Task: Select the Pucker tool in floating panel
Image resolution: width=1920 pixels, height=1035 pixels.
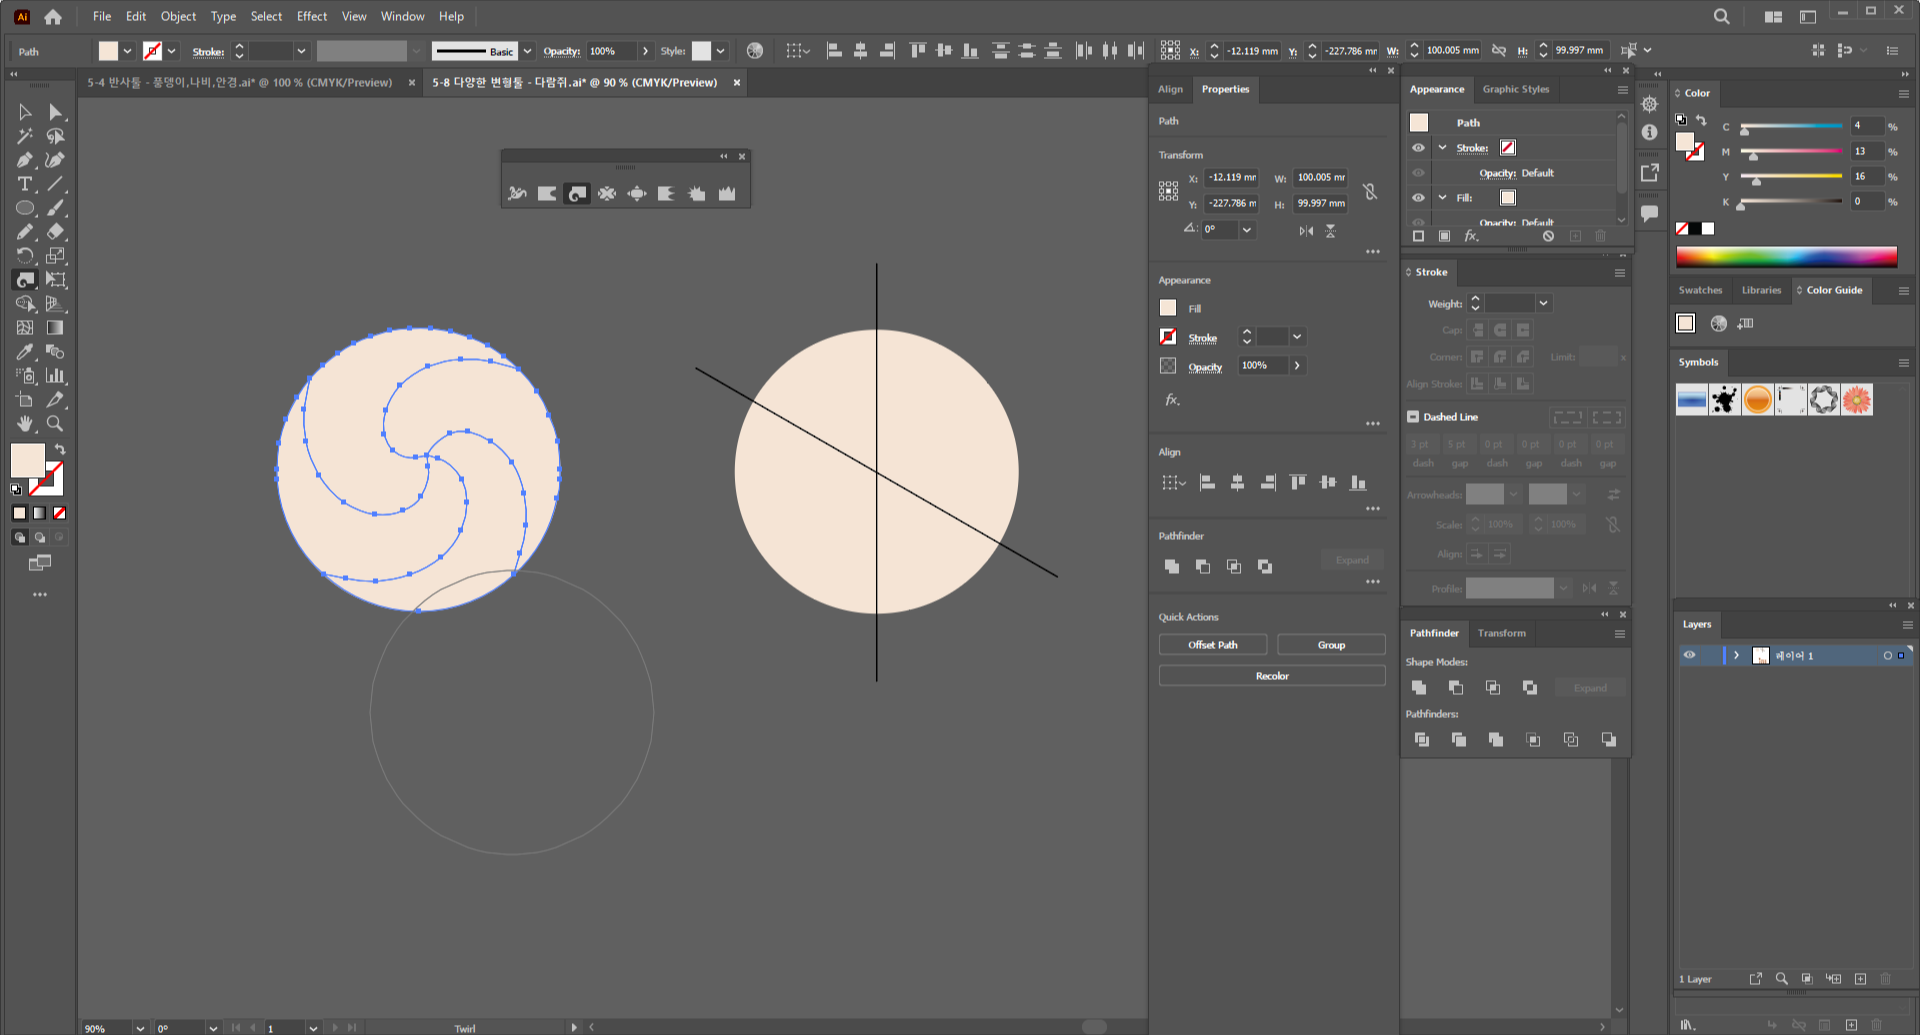Action: (607, 194)
